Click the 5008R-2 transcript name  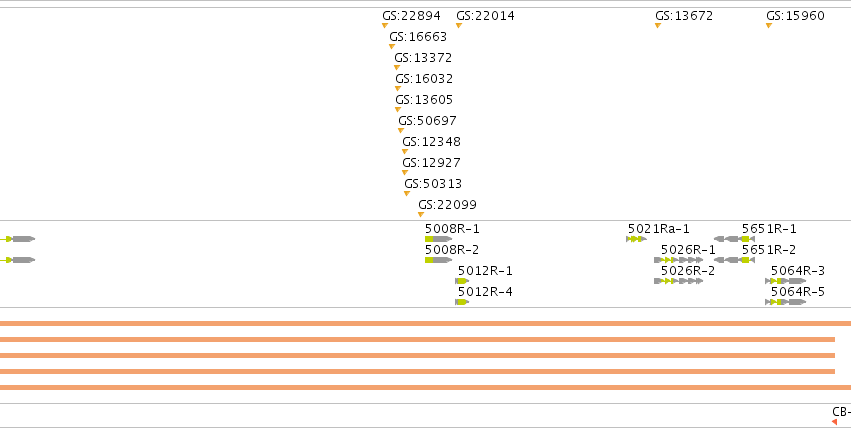(452, 250)
